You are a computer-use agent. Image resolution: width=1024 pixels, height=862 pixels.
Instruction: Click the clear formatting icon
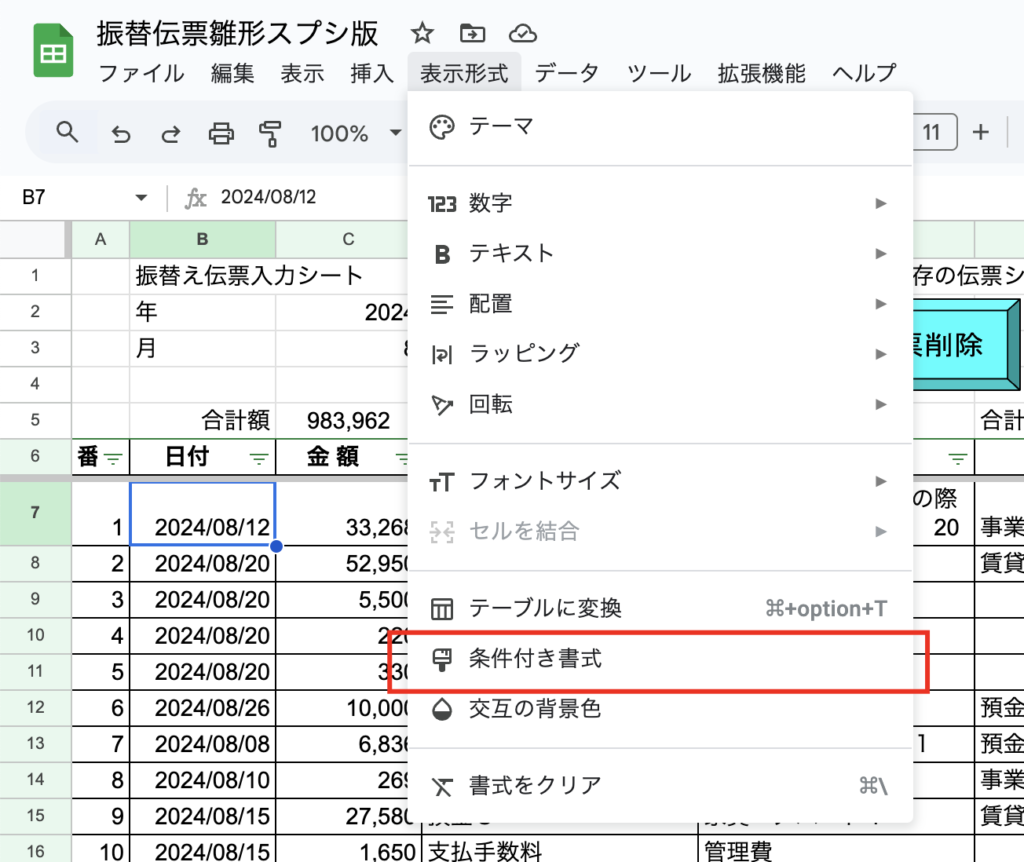(442, 786)
